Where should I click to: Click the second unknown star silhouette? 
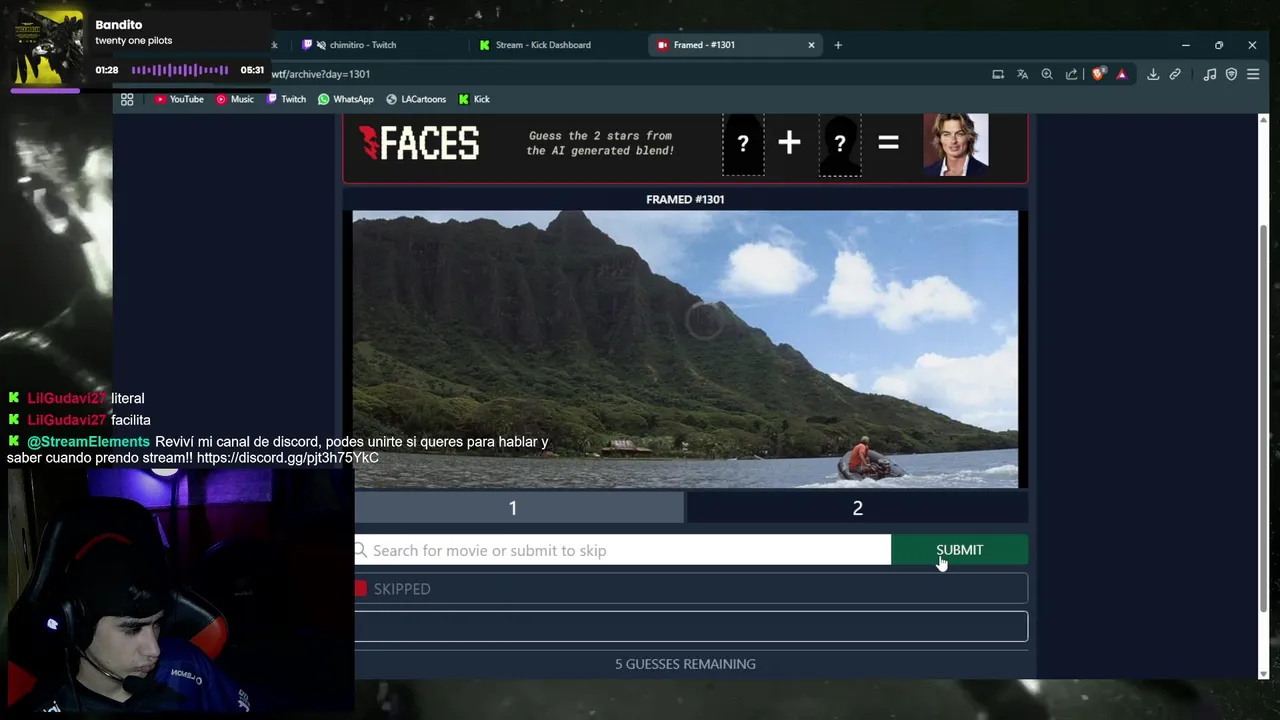click(x=840, y=144)
